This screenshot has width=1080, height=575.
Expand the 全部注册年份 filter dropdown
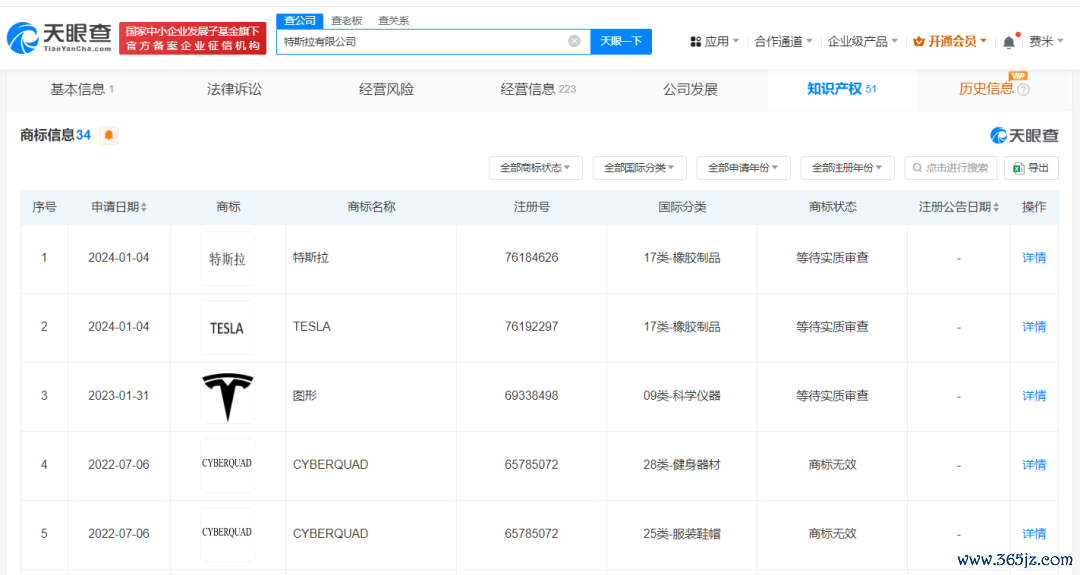(x=847, y=167)
